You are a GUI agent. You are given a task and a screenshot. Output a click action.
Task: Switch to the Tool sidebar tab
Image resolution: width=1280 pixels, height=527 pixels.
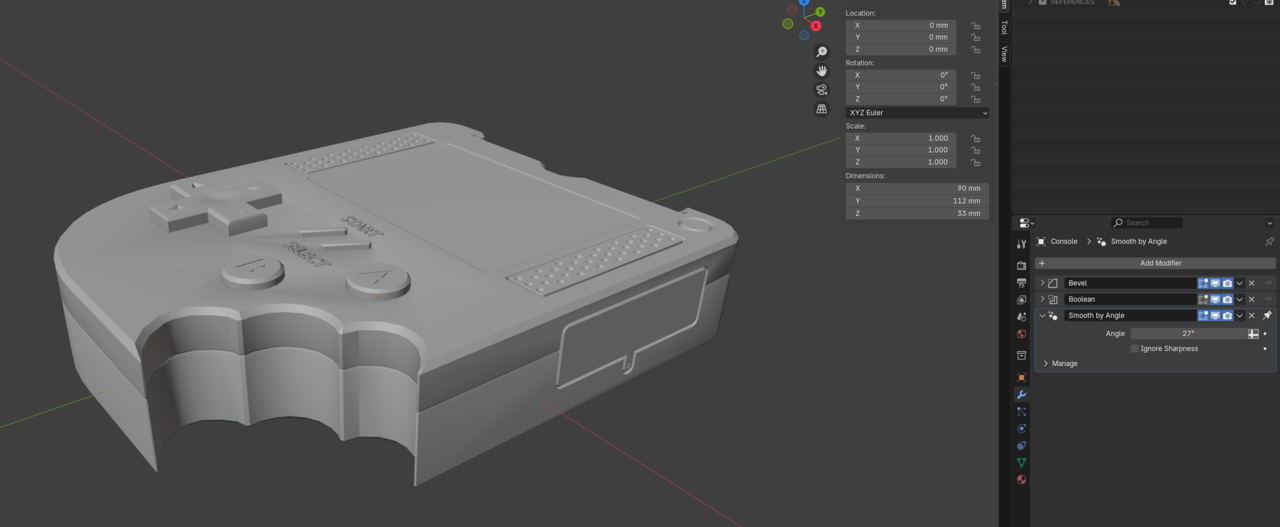tap(1004, 27)
